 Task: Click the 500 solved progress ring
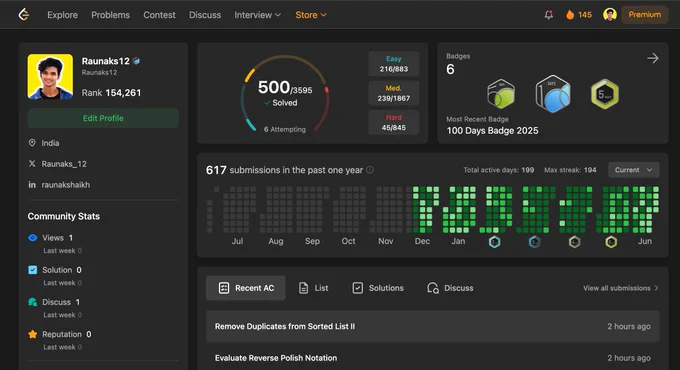[x=284, y=93]
